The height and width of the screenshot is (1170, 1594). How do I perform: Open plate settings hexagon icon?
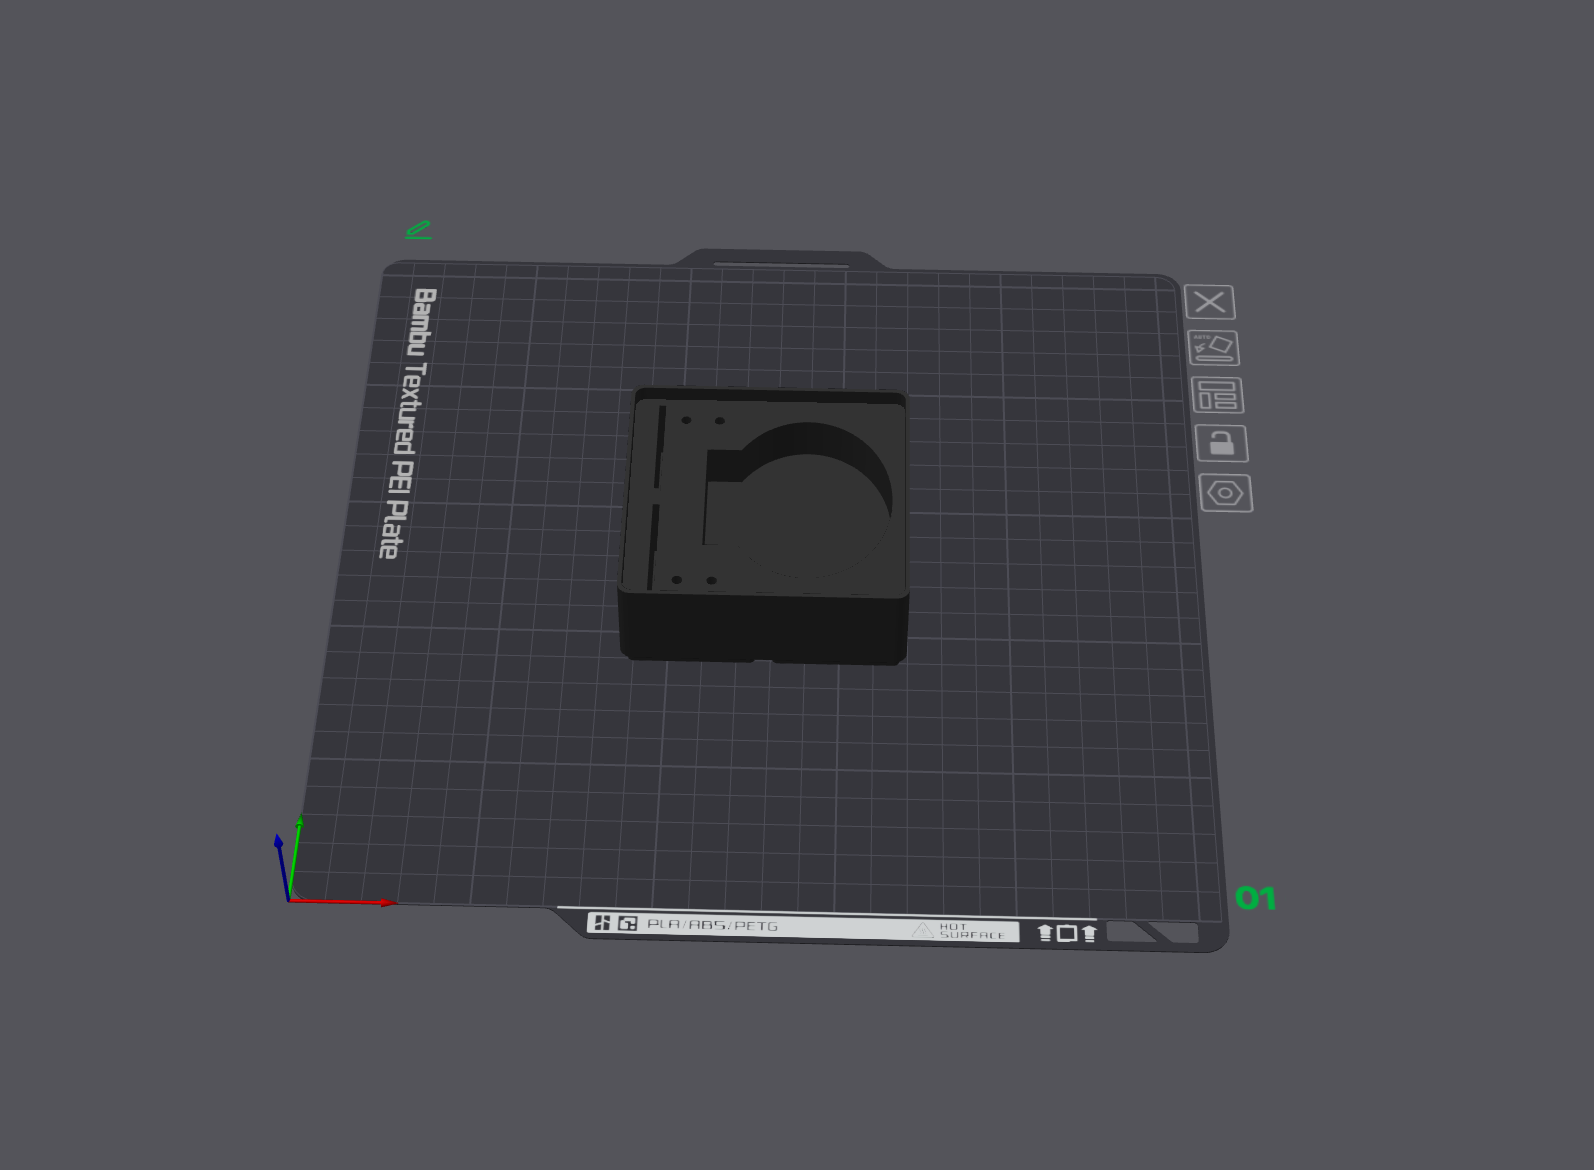tap(1226, 493)
